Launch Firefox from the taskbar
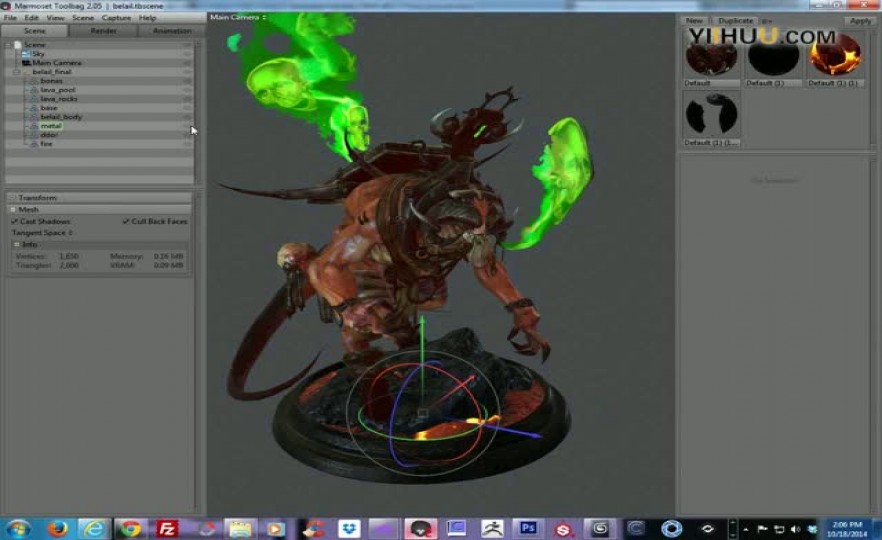The width and height of the screenshot is (882, 540). [x=57, y=529]
